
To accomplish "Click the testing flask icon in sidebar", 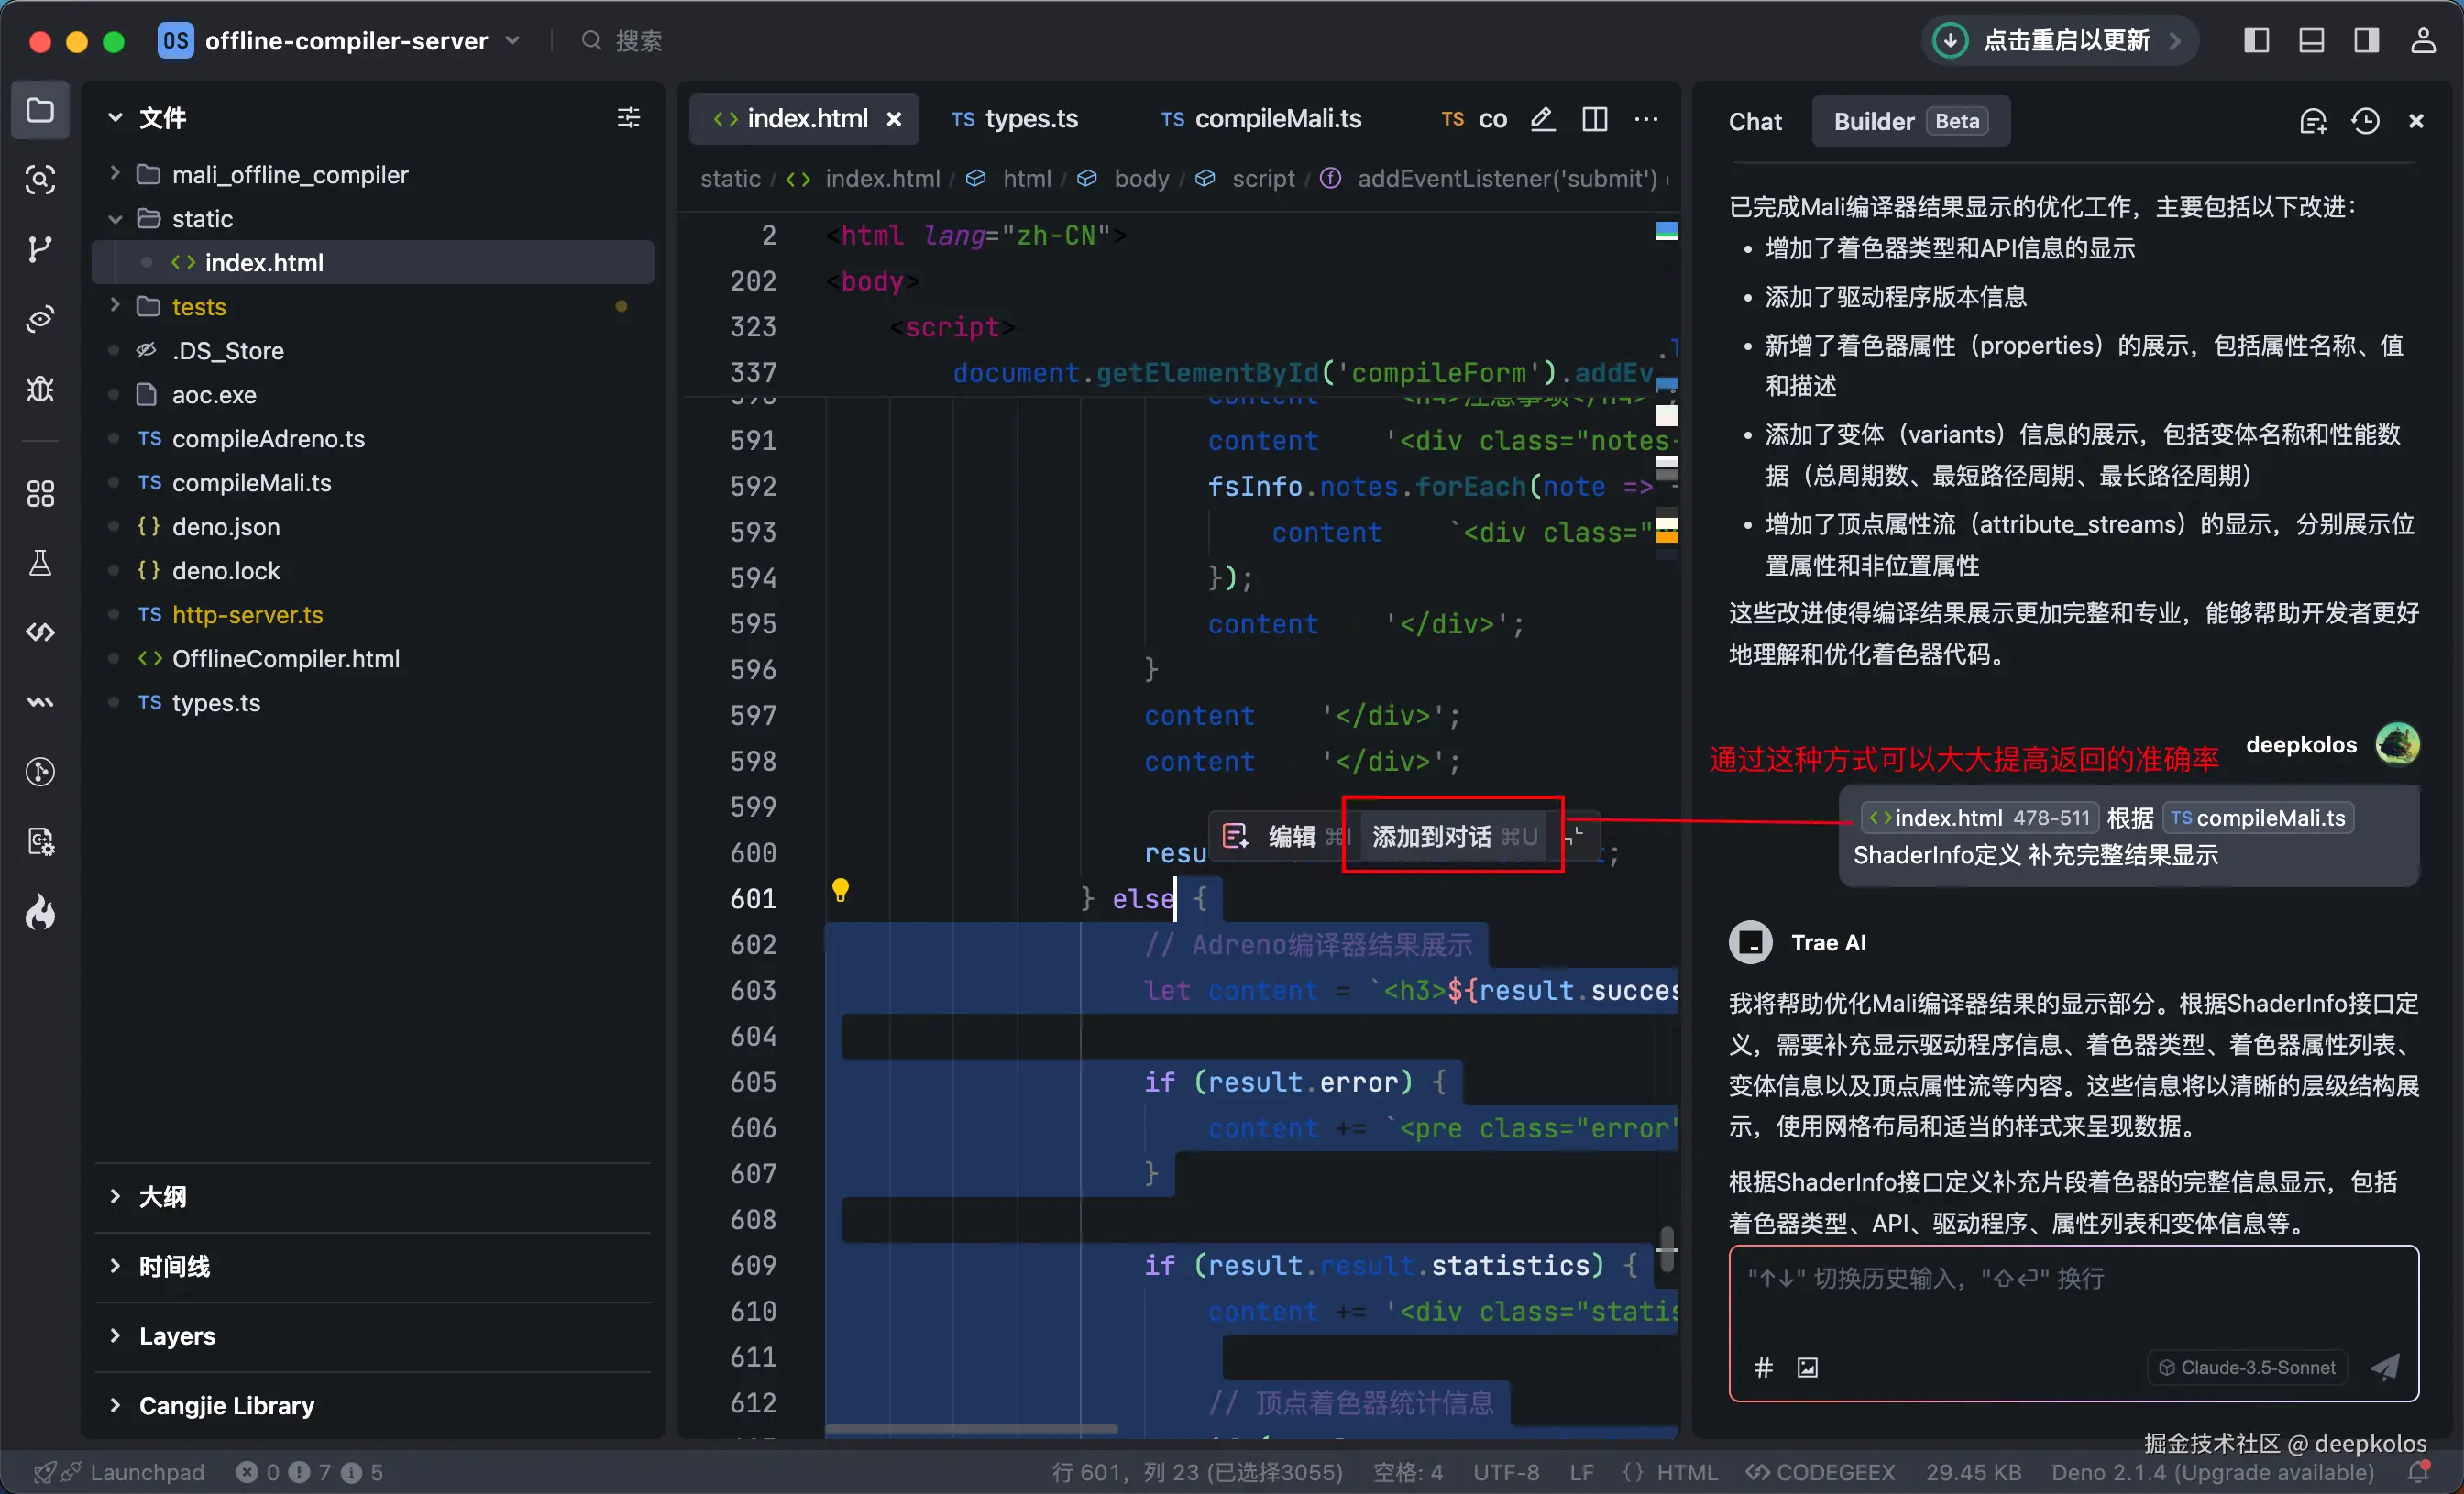I will click(40, 563).
